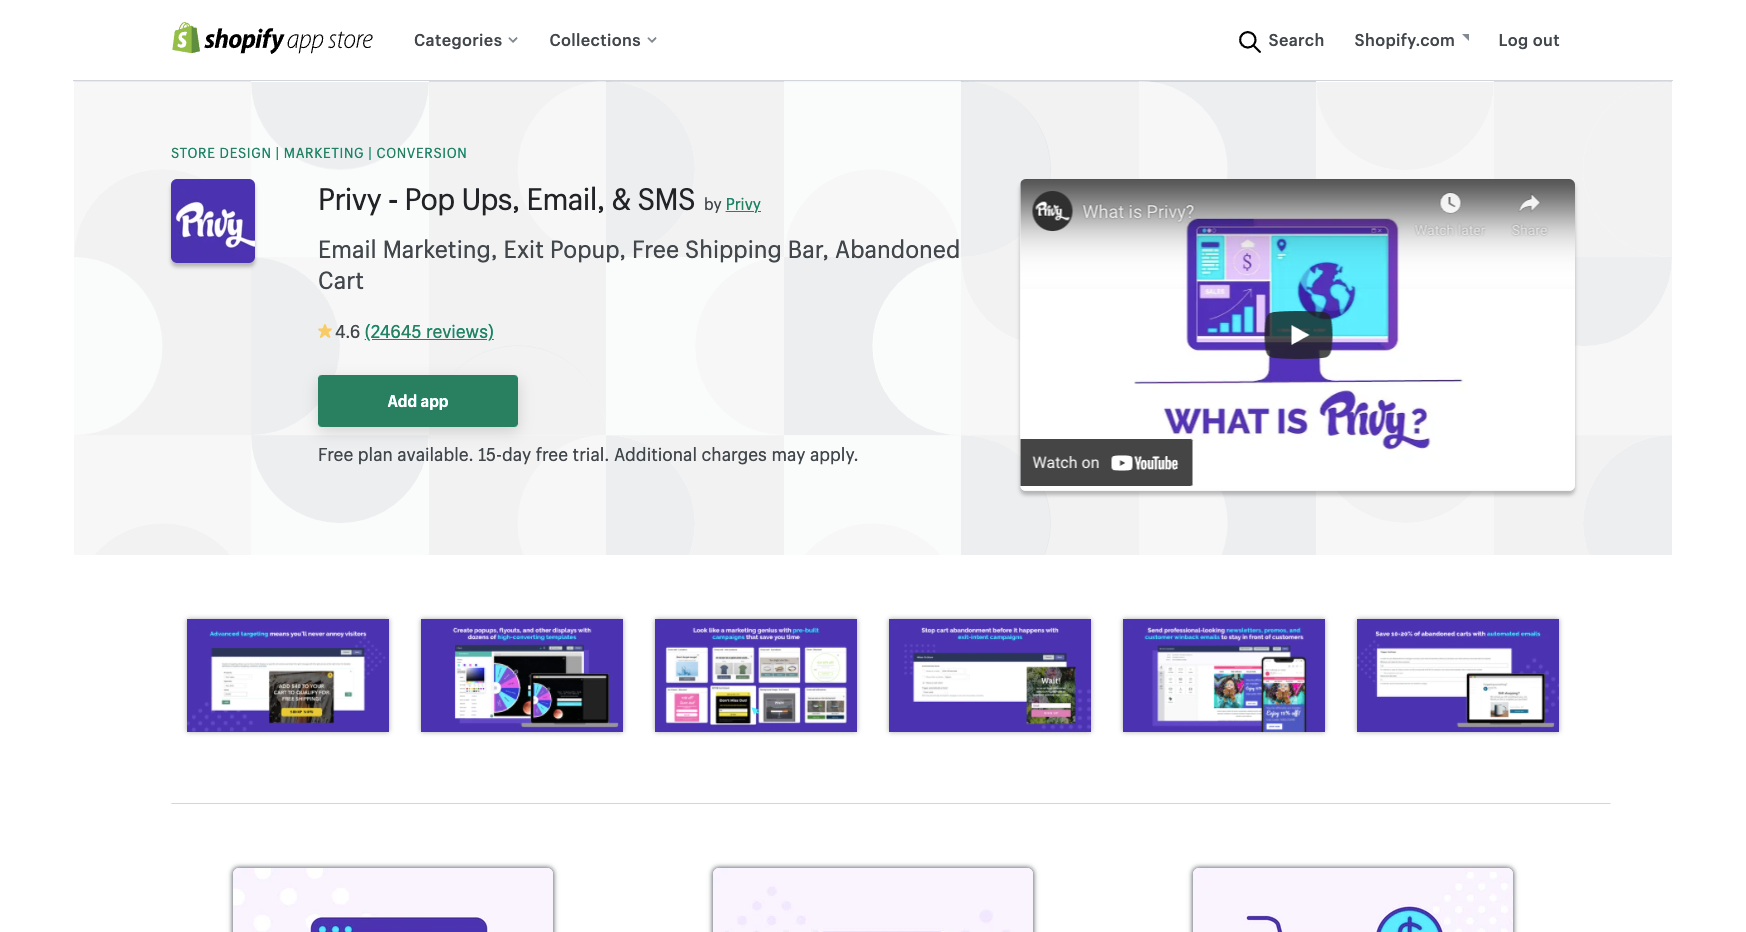Open the abandoned carts automated emails thumbnail
The image size is (1746, 932).
pos(1458,675)
